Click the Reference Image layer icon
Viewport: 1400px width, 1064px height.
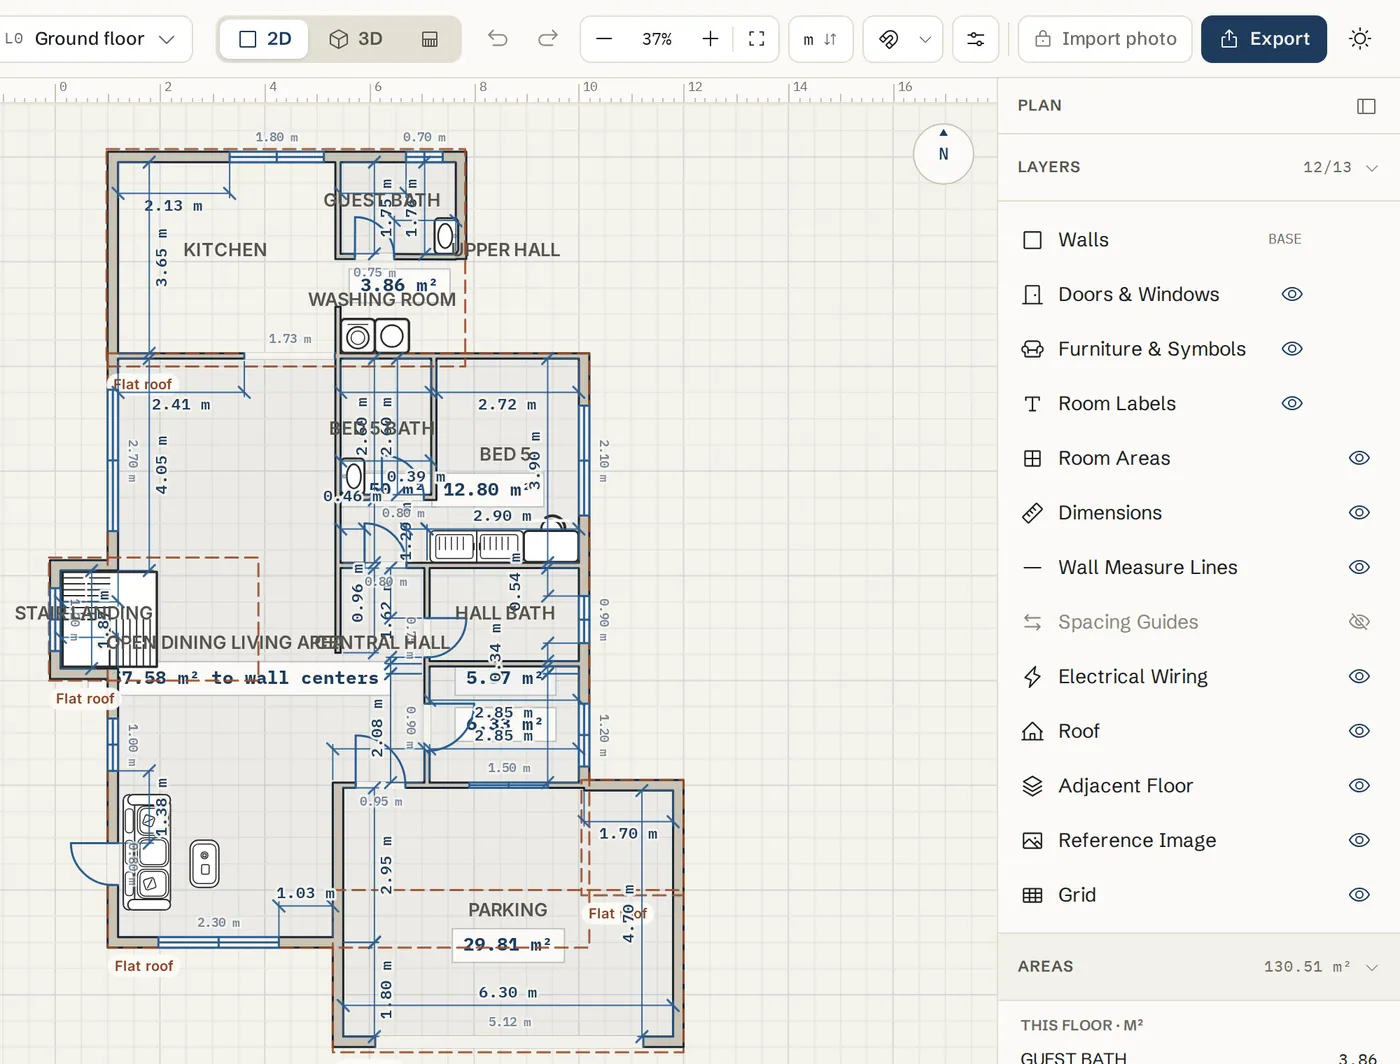1033,841
